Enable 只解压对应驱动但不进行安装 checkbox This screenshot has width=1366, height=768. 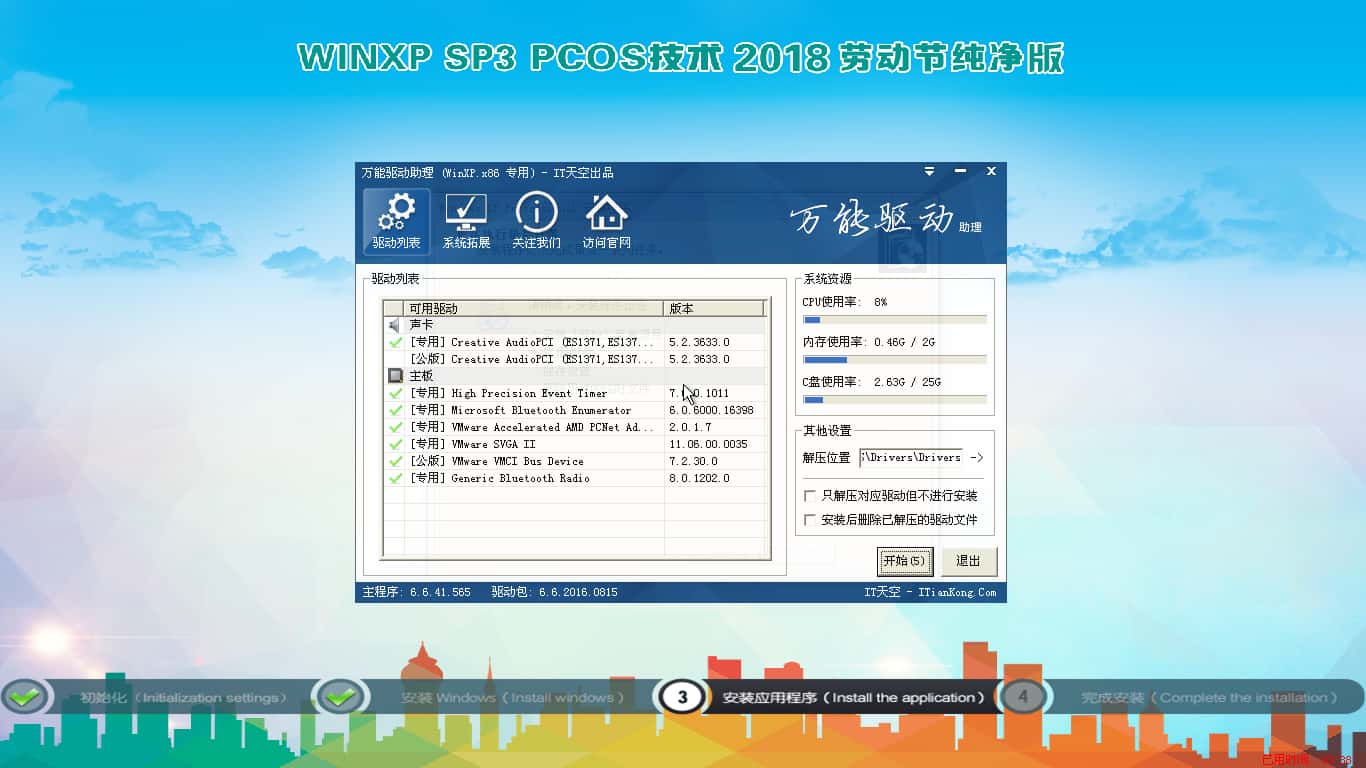click(810, 496)
